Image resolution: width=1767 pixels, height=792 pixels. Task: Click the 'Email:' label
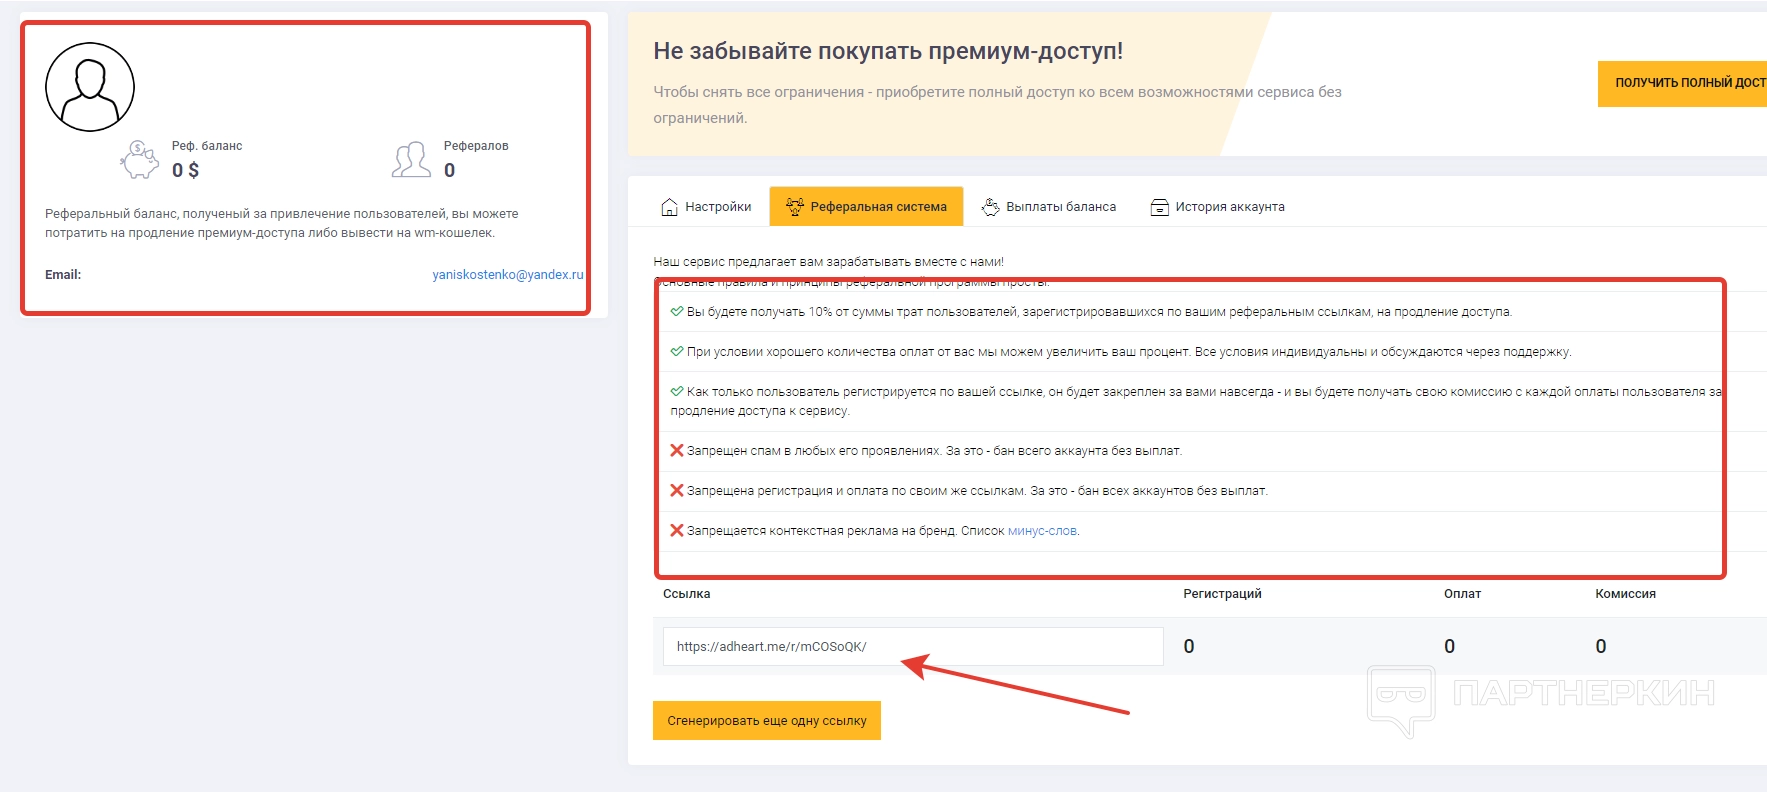(x=63, y=274)
